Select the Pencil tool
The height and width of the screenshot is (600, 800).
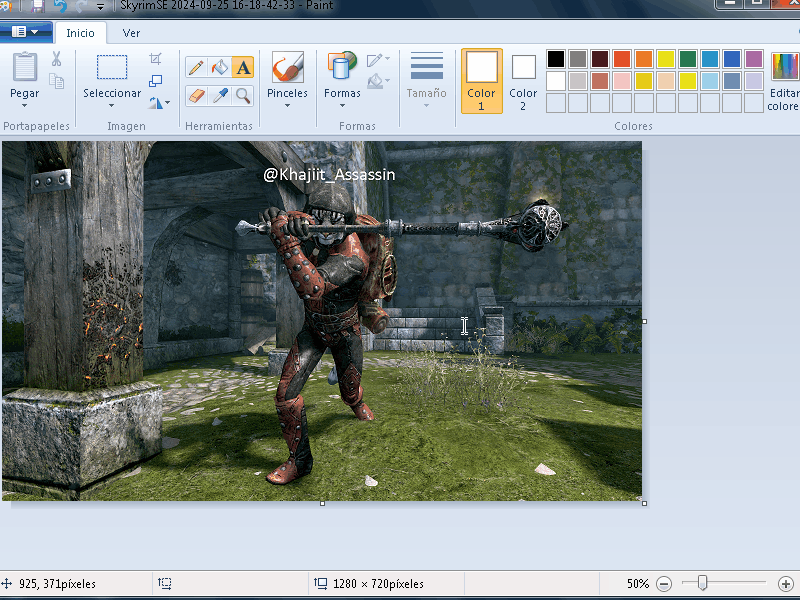point(196,67)
